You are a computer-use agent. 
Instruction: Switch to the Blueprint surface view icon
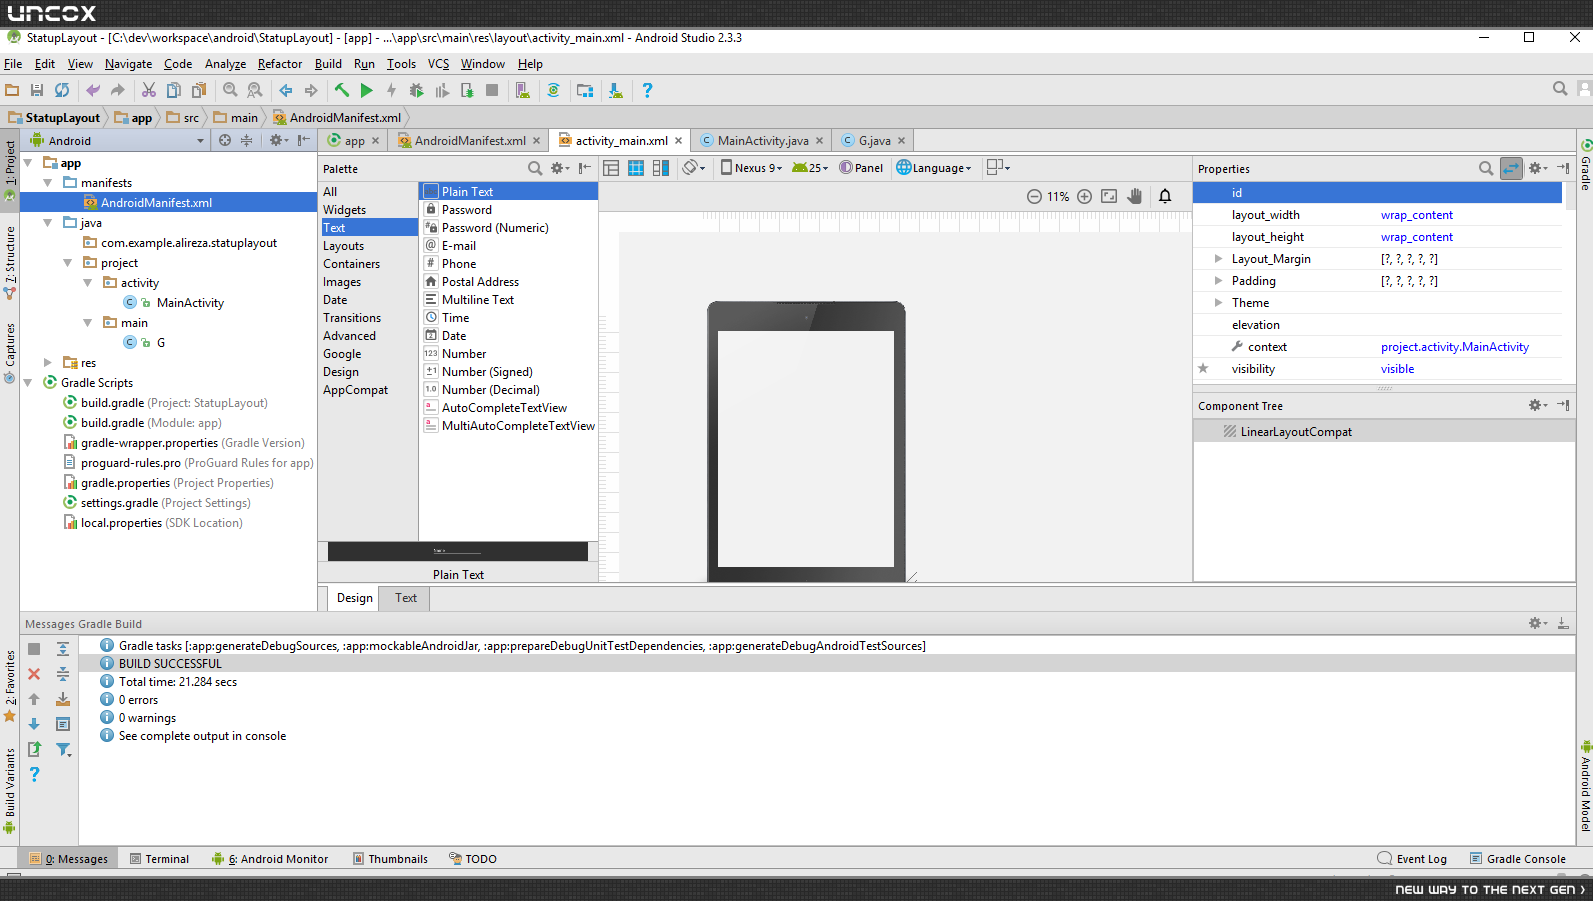[x=636, y=168]
